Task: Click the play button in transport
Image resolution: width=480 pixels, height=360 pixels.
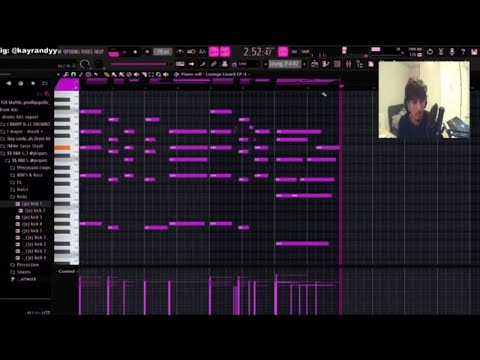Action: tap(125, 52)
